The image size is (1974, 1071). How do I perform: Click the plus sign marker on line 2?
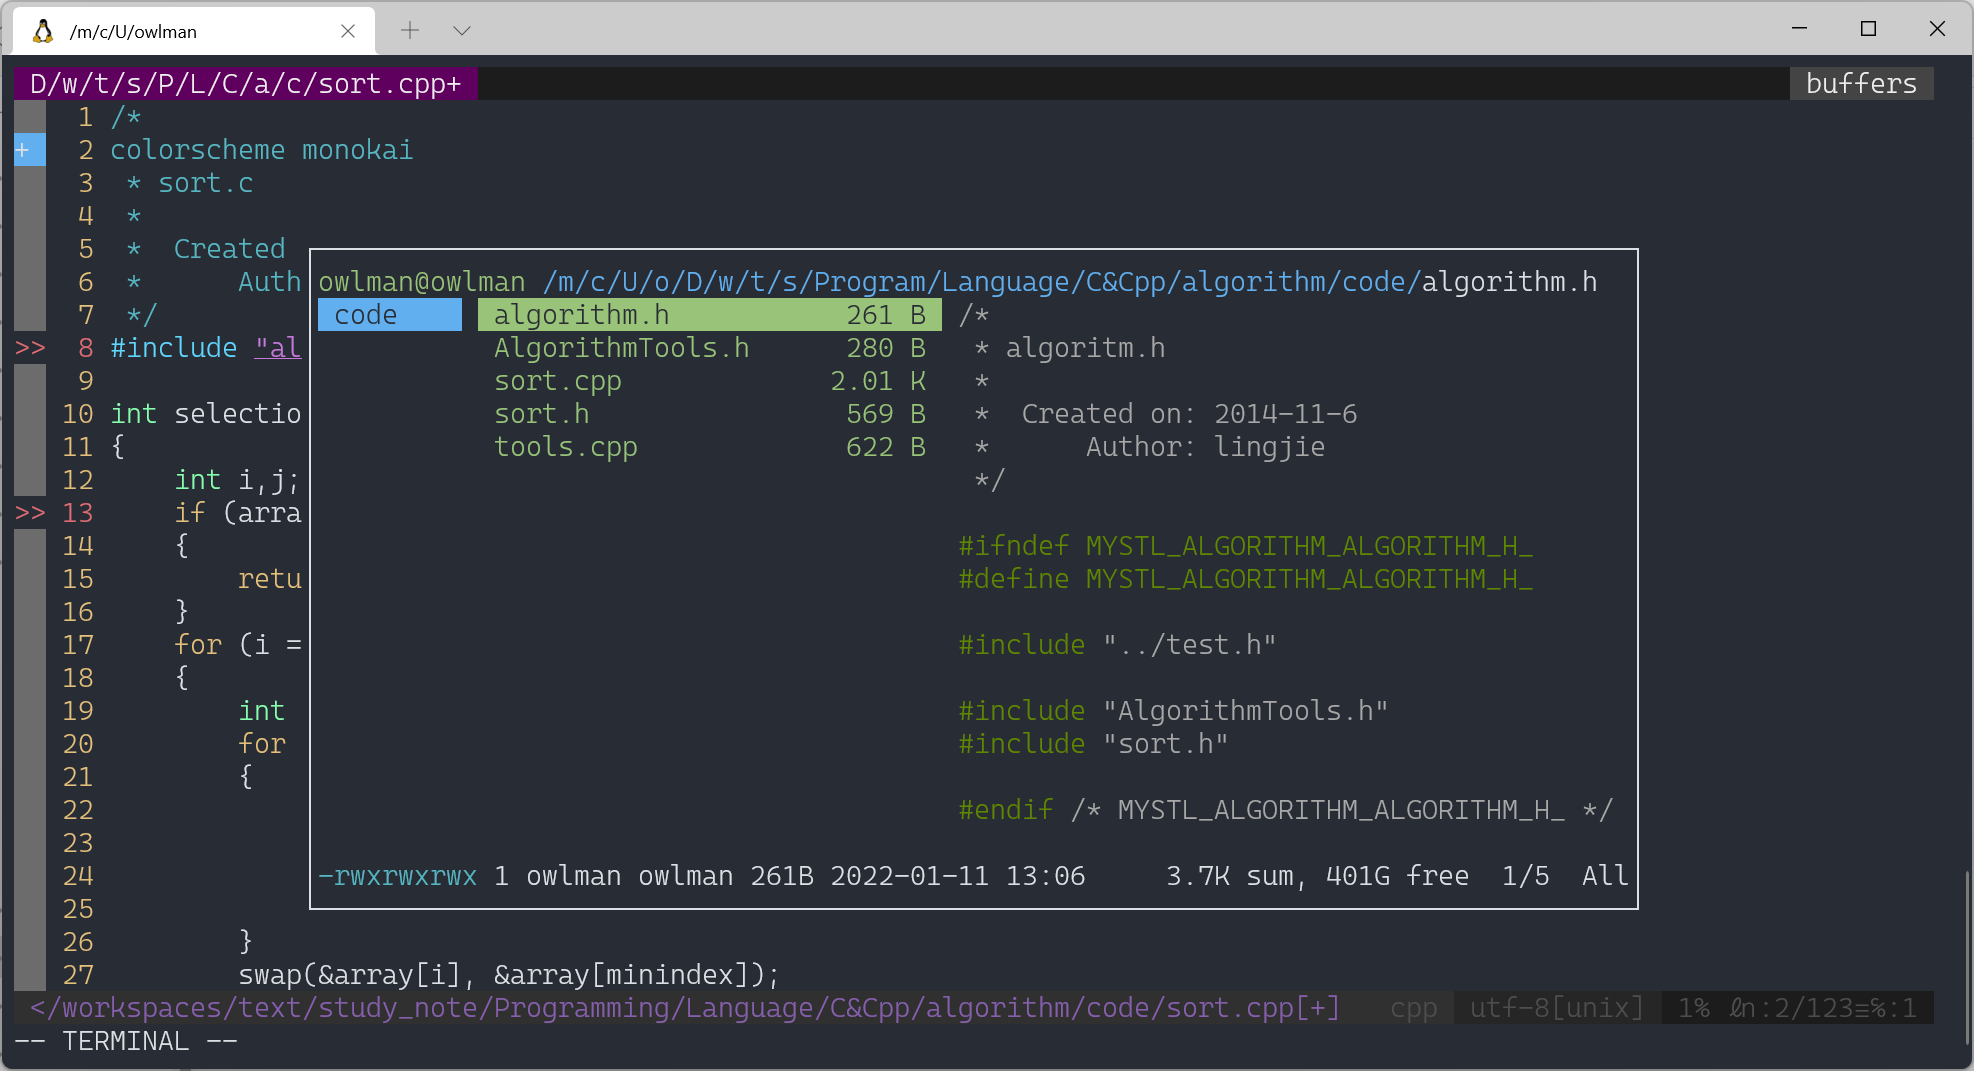pyautogui.click(x=23, y=150)
